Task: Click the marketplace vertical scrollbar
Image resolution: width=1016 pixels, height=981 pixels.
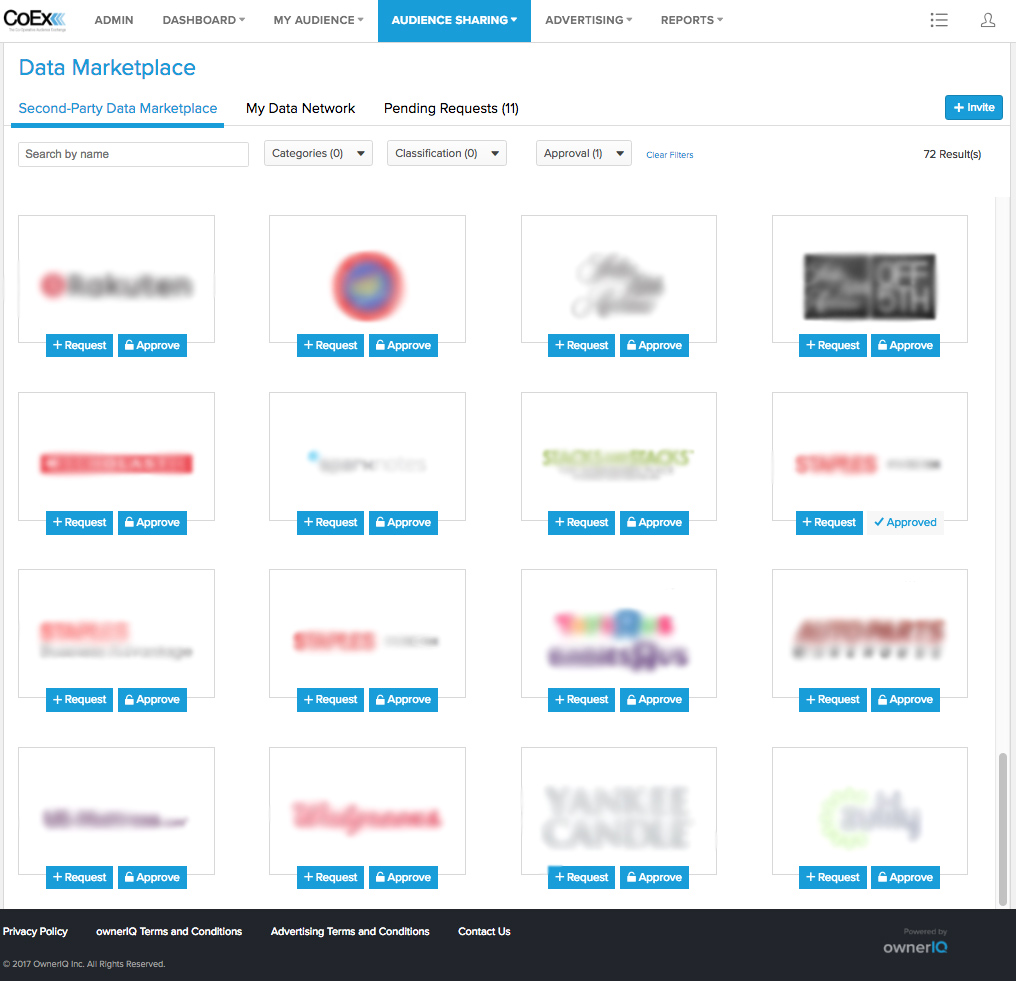Action: tap(1002, 829)
